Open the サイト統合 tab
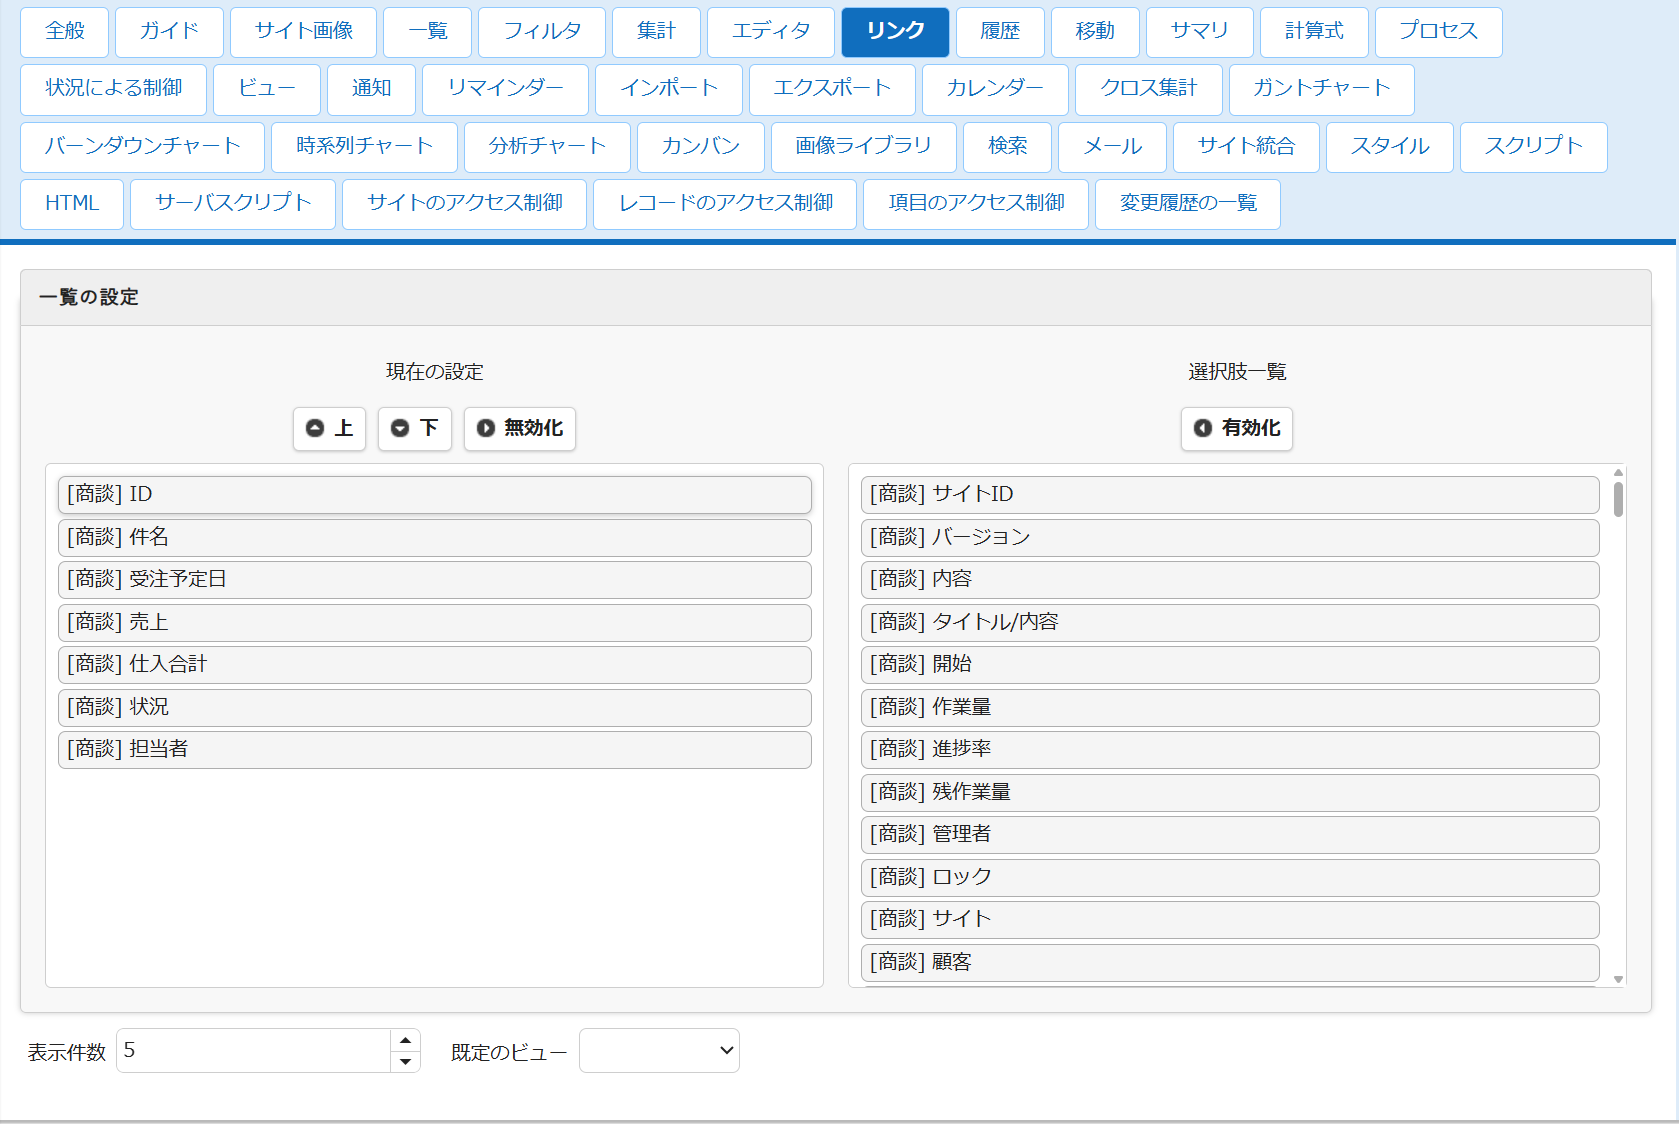 tap(1246, 147)
